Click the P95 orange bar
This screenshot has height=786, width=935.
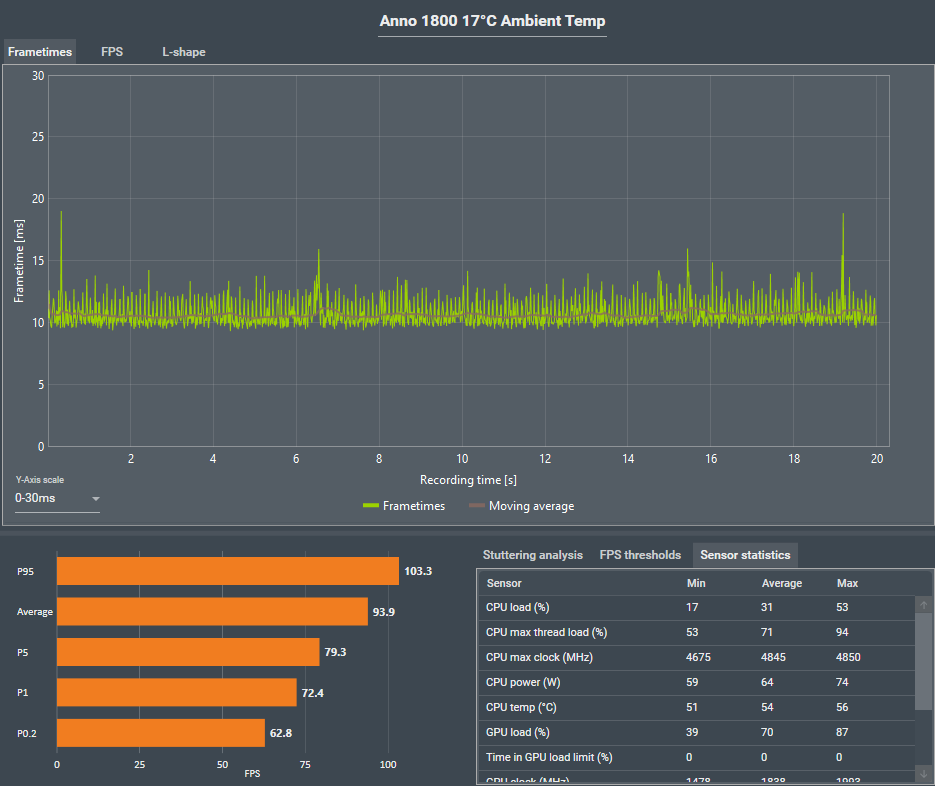(x=228, y=571)
